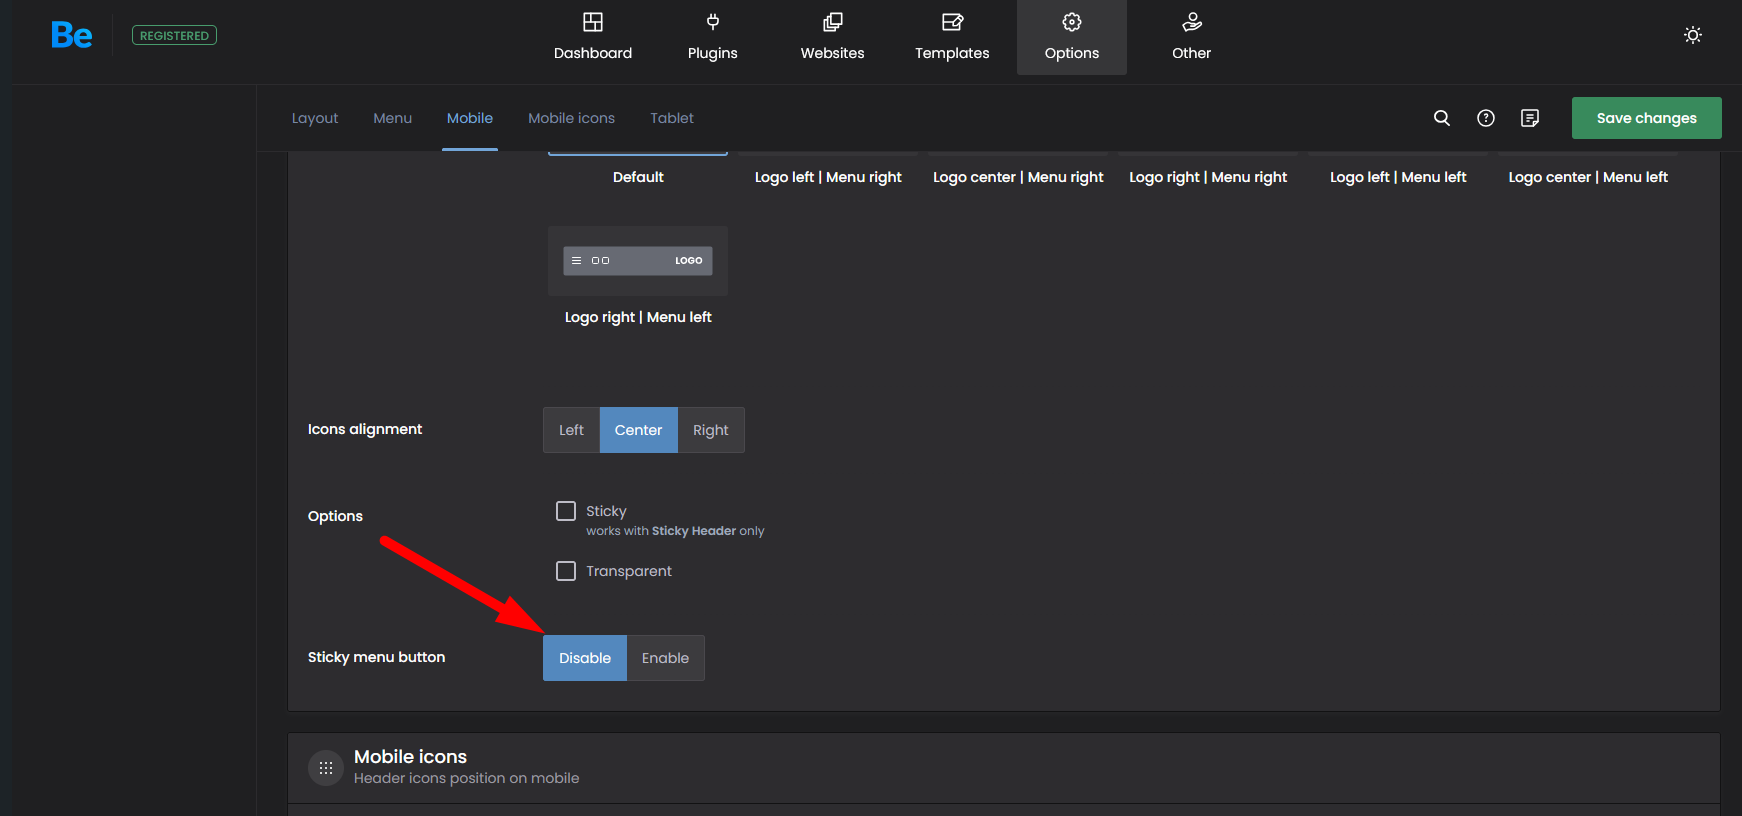Click the Options field label
This screenshot has width=1742, height=816.
(335, 516)
